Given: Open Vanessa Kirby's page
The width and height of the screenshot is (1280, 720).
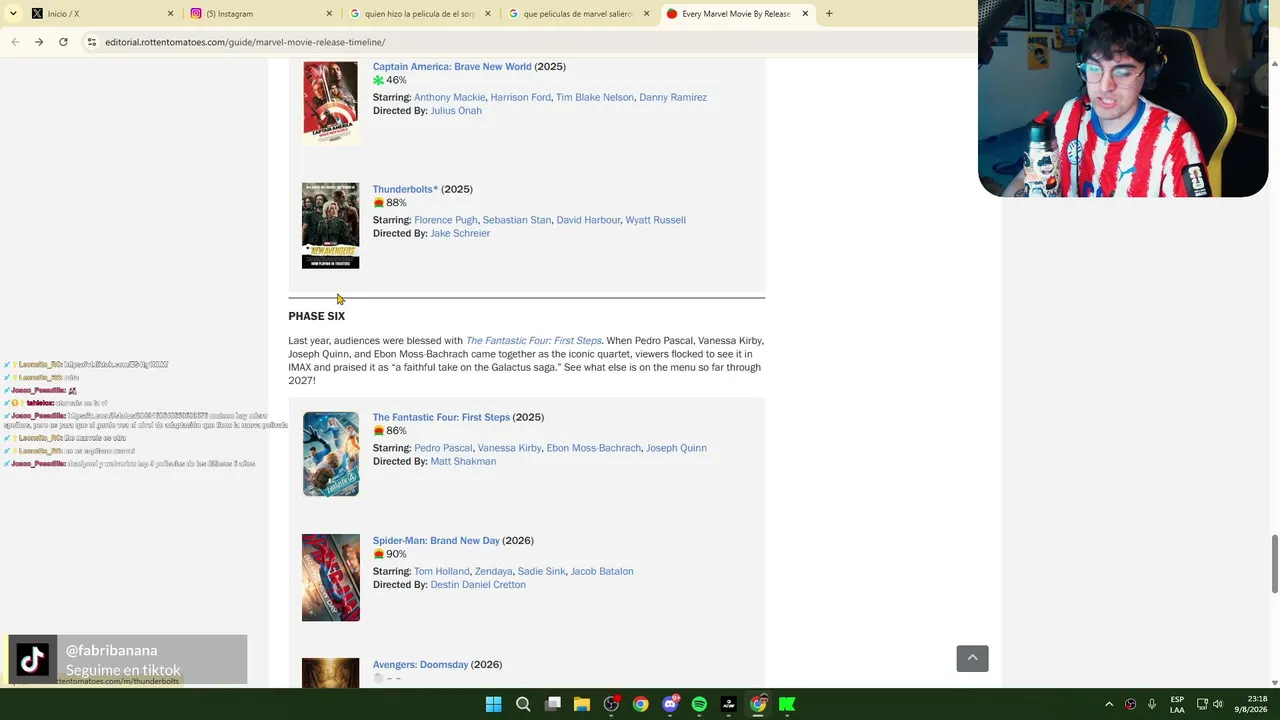Looking at the screenshot, I should pyautogui.click(x=509, y=448).
